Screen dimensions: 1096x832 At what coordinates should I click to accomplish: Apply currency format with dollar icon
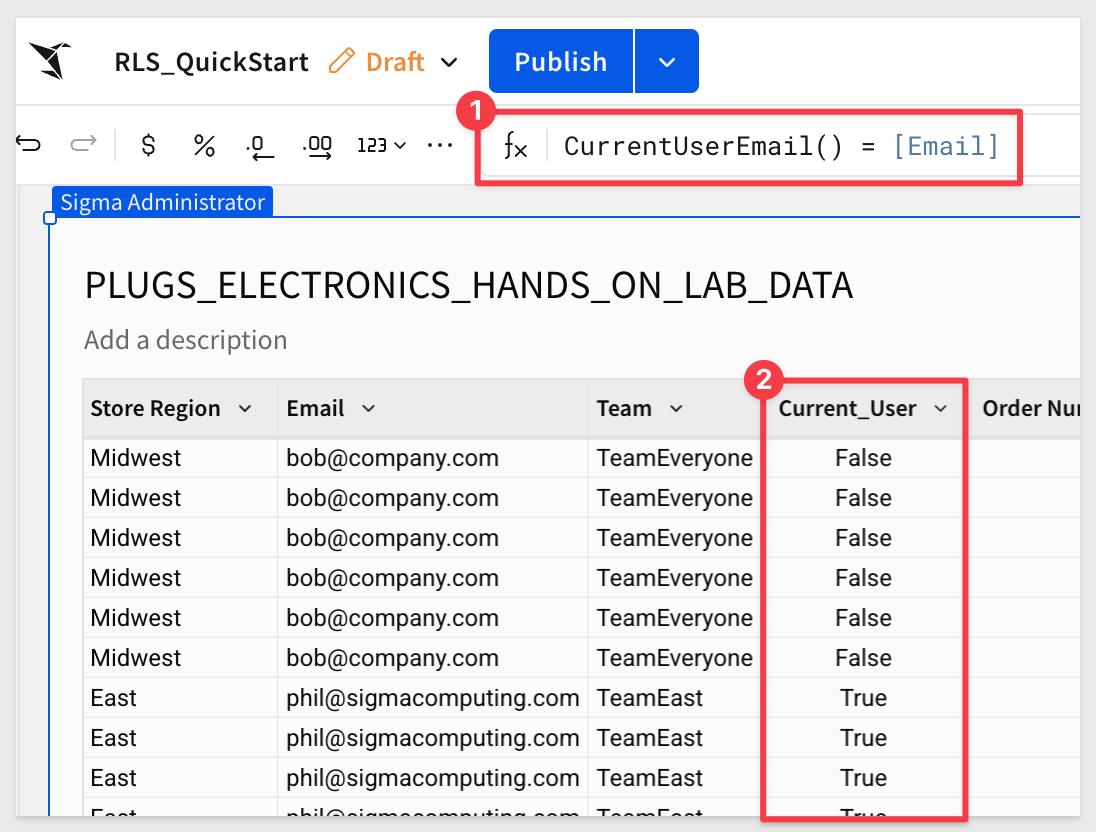tap(148, 145)
